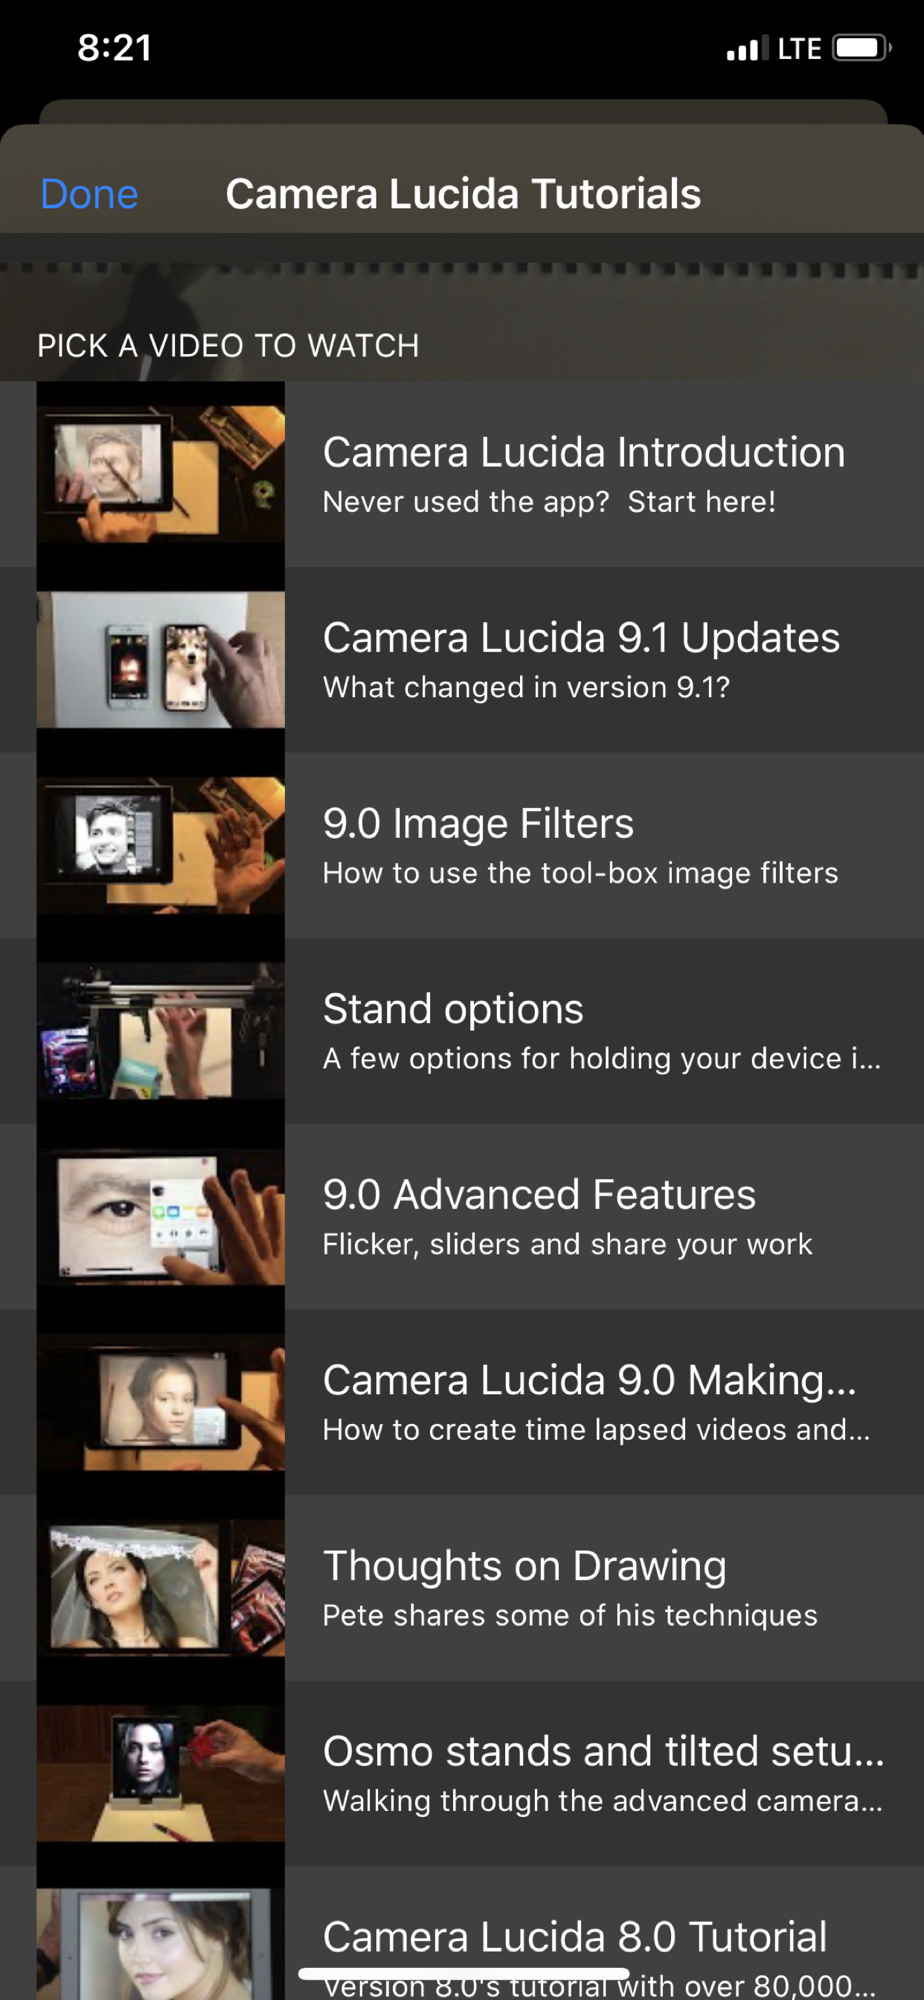The width and height of the screenshot is (924, 2000).
Task: Open Camera Lucida 9.0 Making thumbnail
Action: coord(161,1402)
